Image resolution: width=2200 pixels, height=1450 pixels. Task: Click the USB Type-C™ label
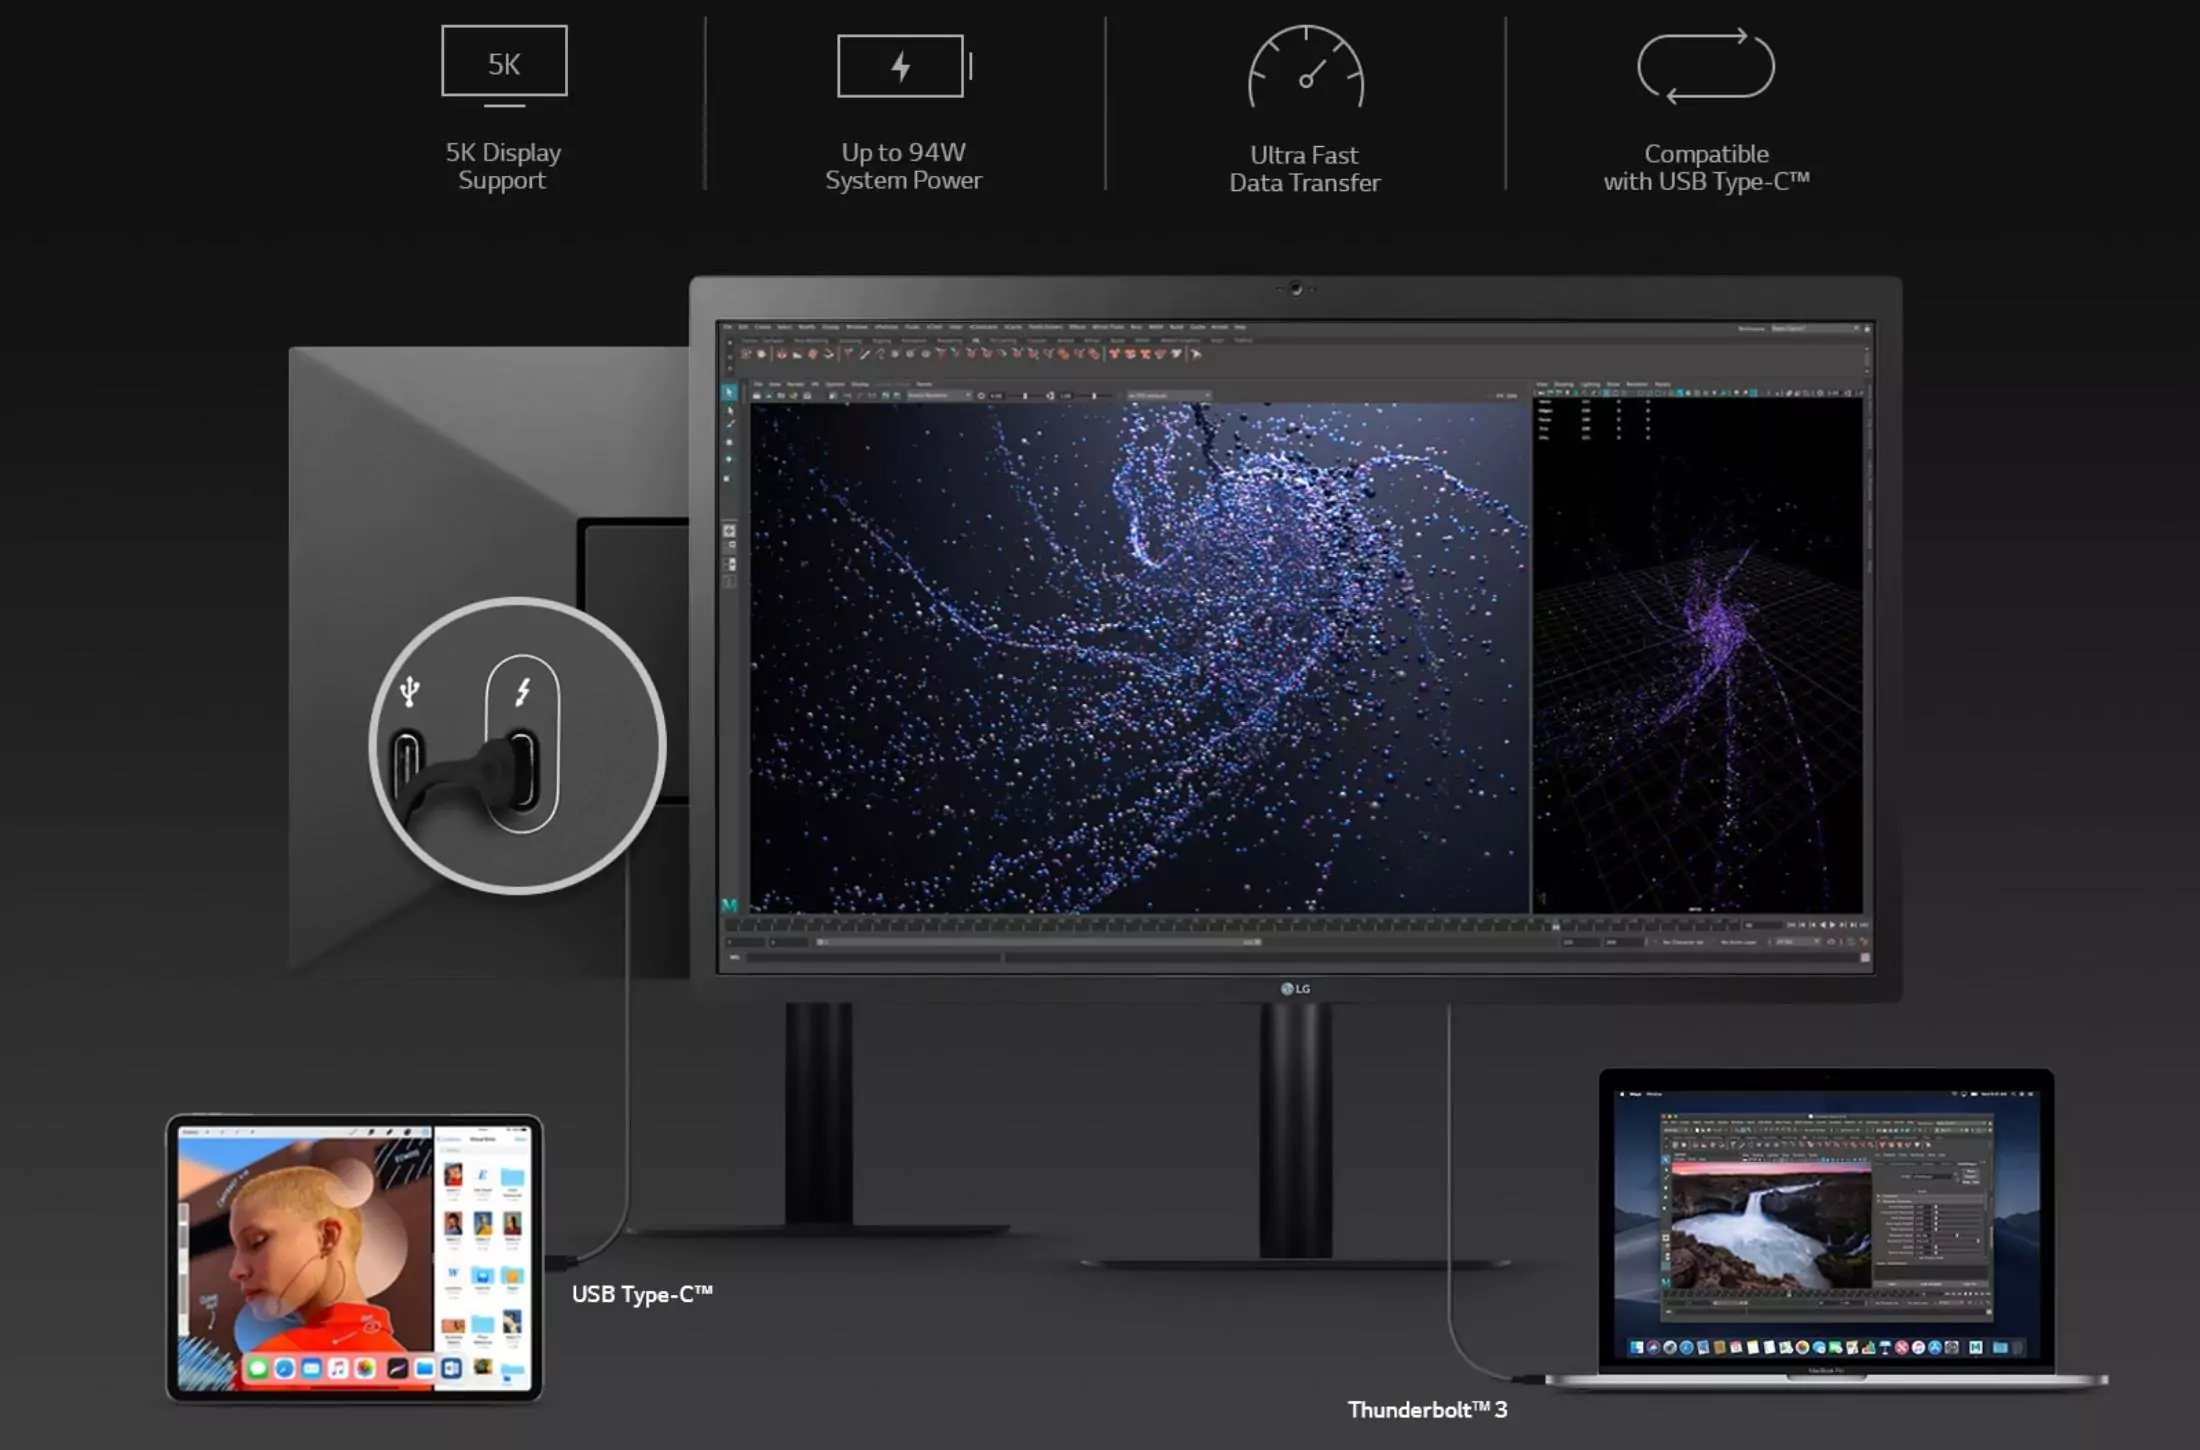[642, 1294]
